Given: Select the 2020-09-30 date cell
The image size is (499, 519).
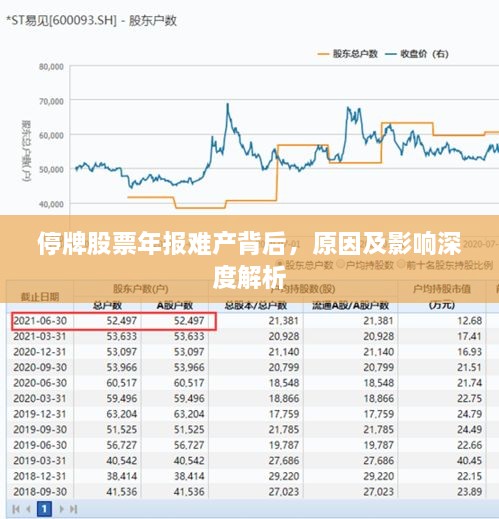Looking at the screenshot, I should coord(40,367).
